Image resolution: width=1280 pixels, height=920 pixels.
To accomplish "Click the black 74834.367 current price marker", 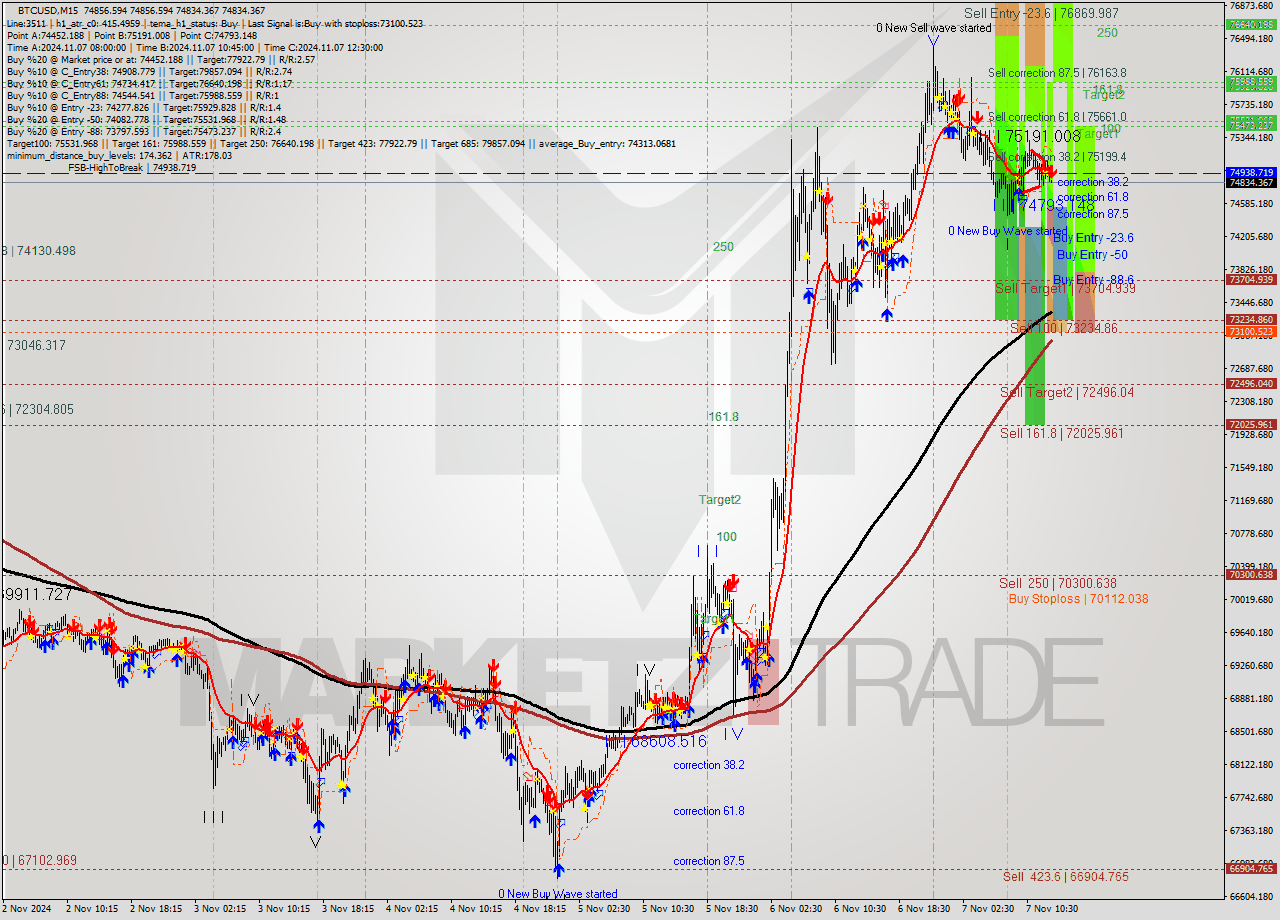I will [1251, 182].
